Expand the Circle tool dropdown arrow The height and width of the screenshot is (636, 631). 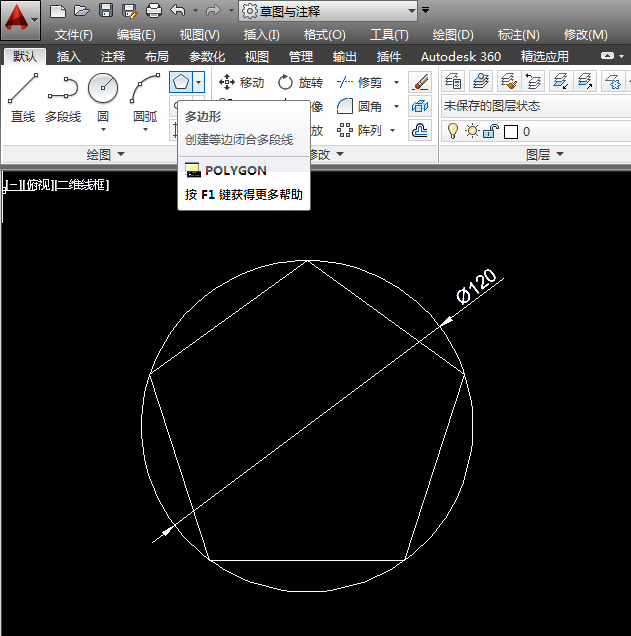tap(103, 130)
